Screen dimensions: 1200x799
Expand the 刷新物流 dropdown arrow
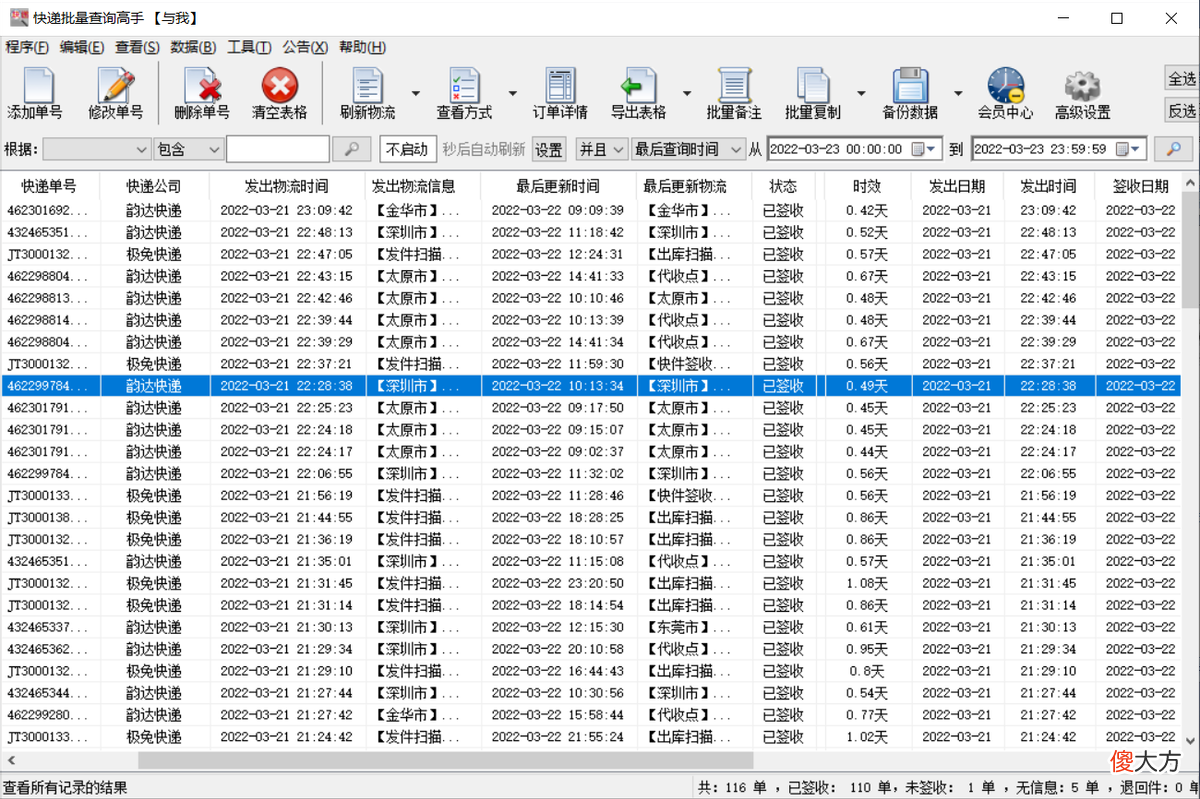click(x=414, y=94)
